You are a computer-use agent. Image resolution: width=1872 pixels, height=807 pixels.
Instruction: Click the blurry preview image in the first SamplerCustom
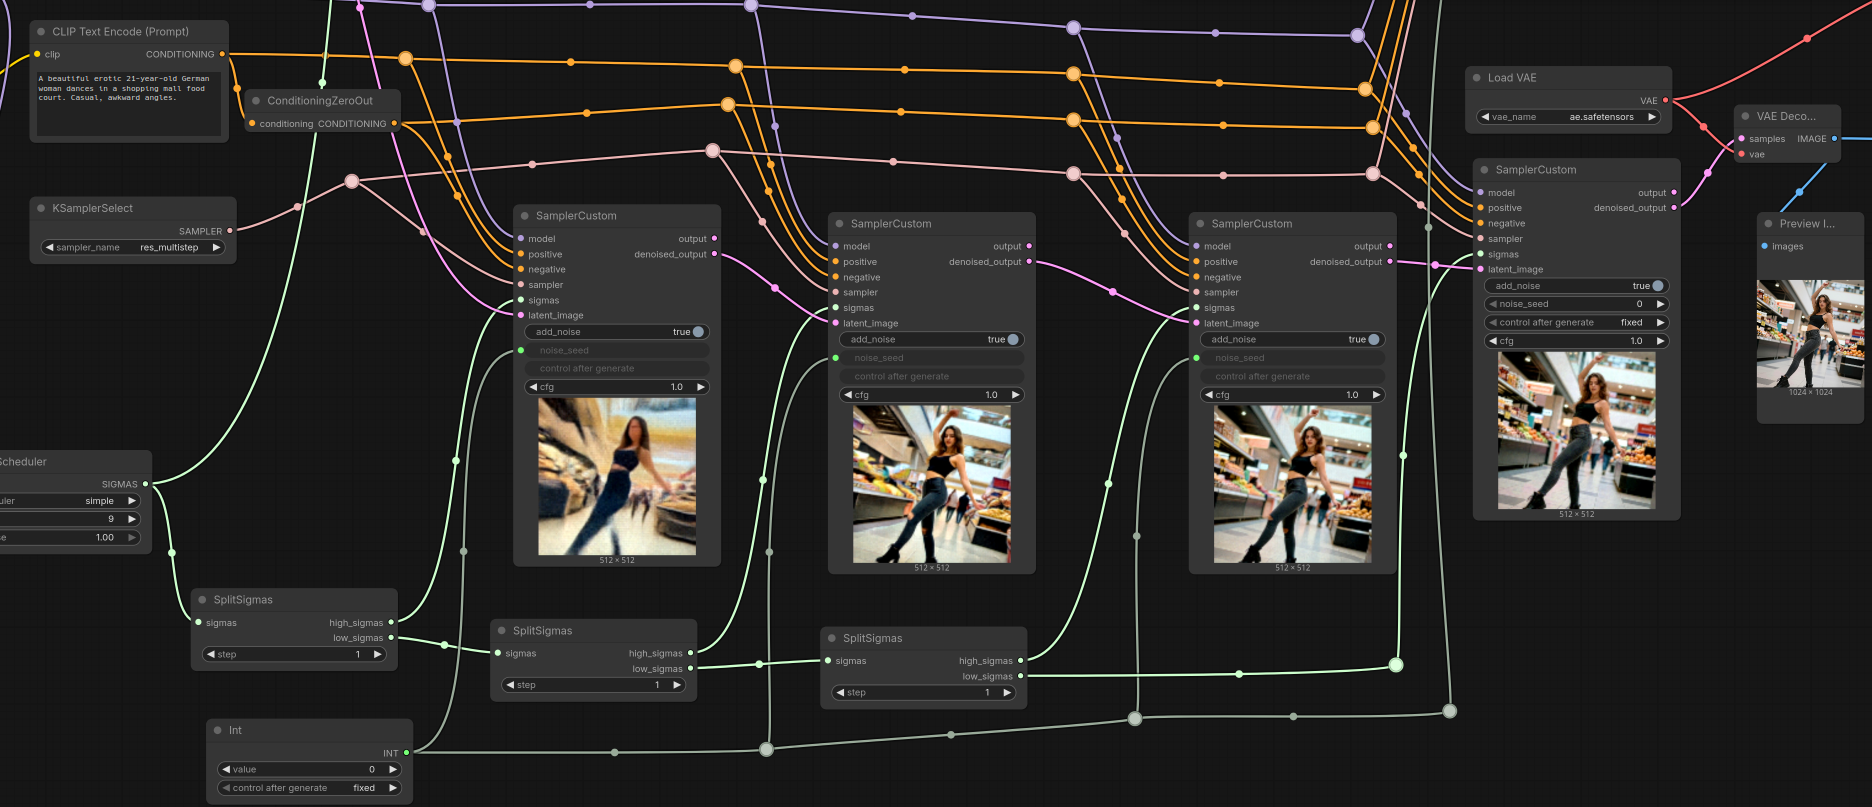pyautogui.click(x=617, y=476)
